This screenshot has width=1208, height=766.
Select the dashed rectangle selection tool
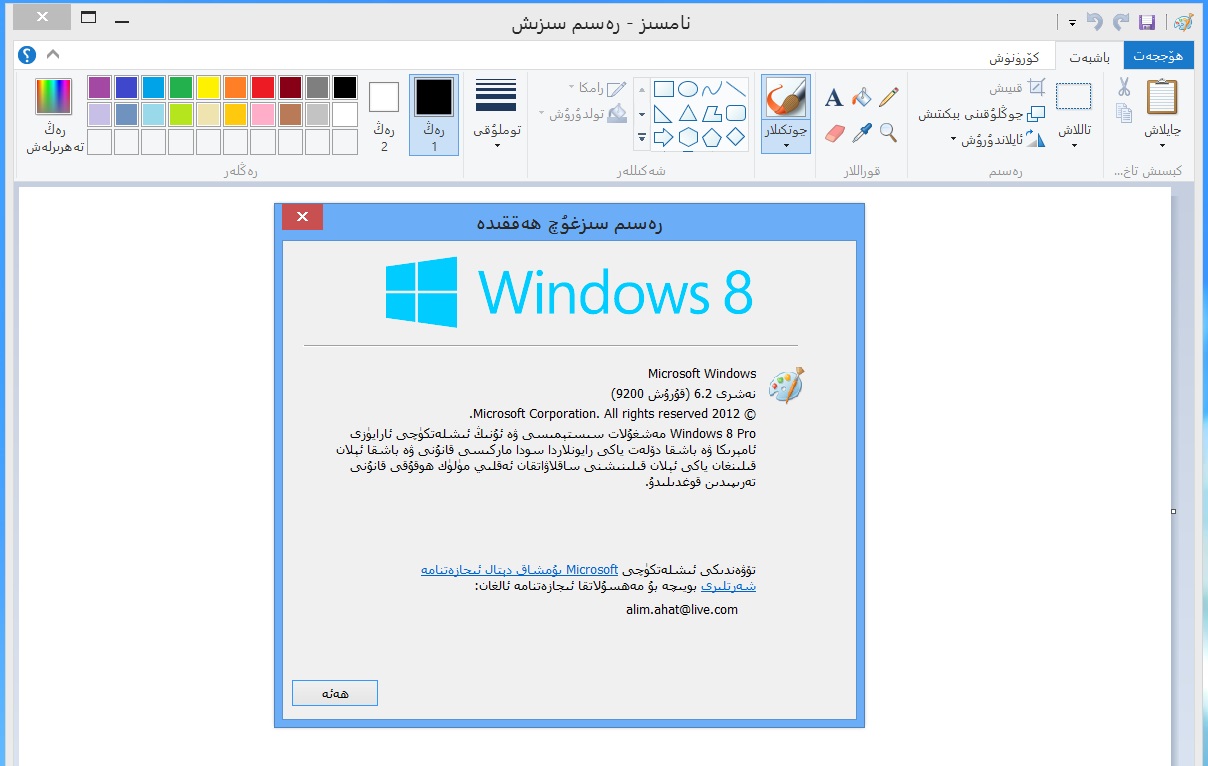(x=1074, y=96)
